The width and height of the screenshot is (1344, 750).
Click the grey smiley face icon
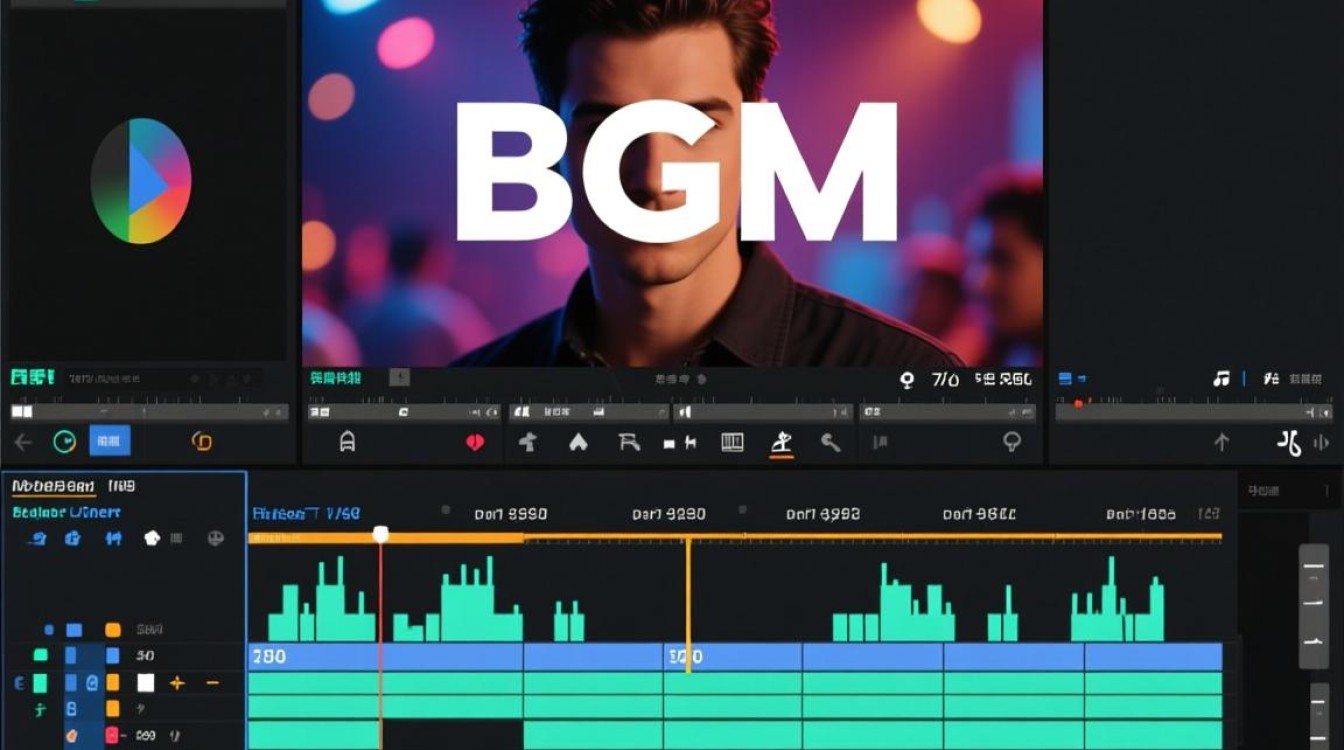[x=215, y=538]
